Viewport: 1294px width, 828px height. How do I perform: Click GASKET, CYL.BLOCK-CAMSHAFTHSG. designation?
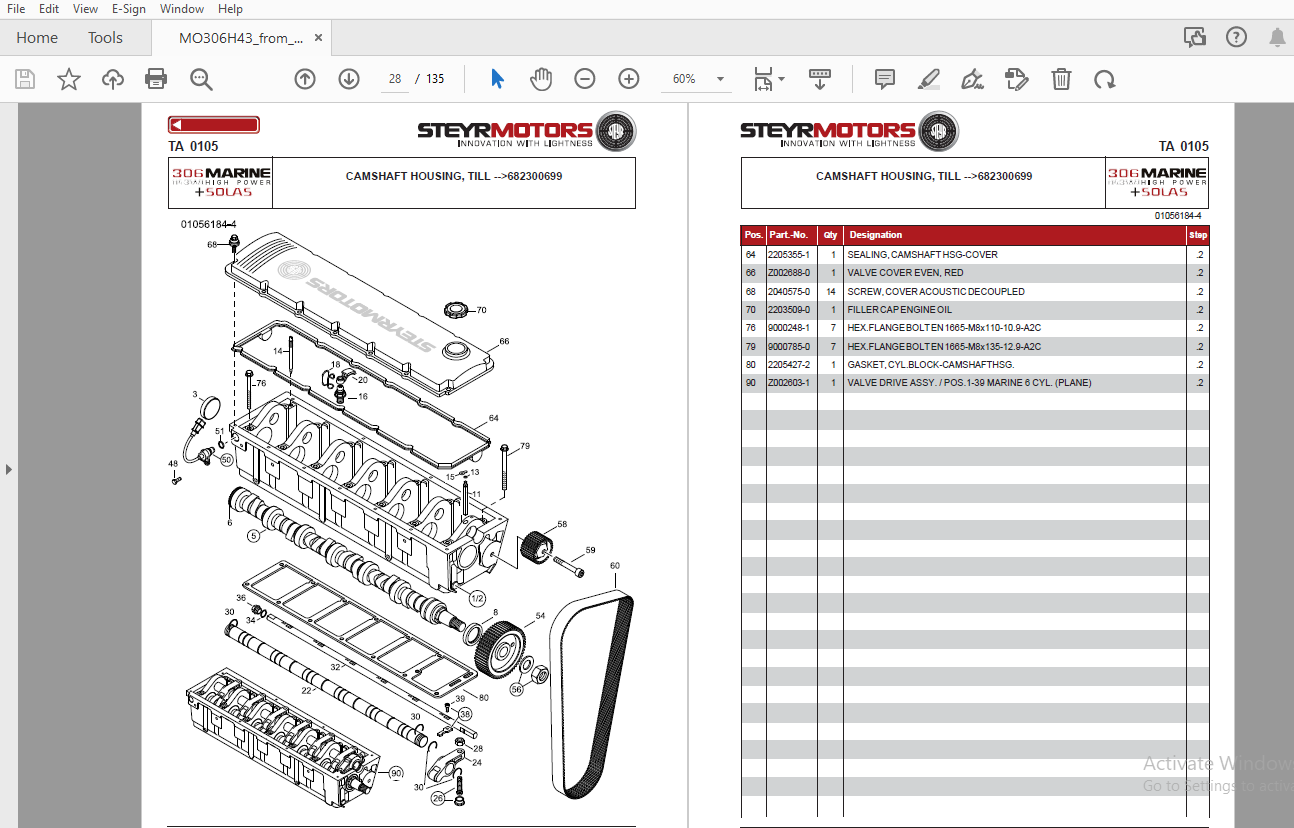click(x=931, y=365)
